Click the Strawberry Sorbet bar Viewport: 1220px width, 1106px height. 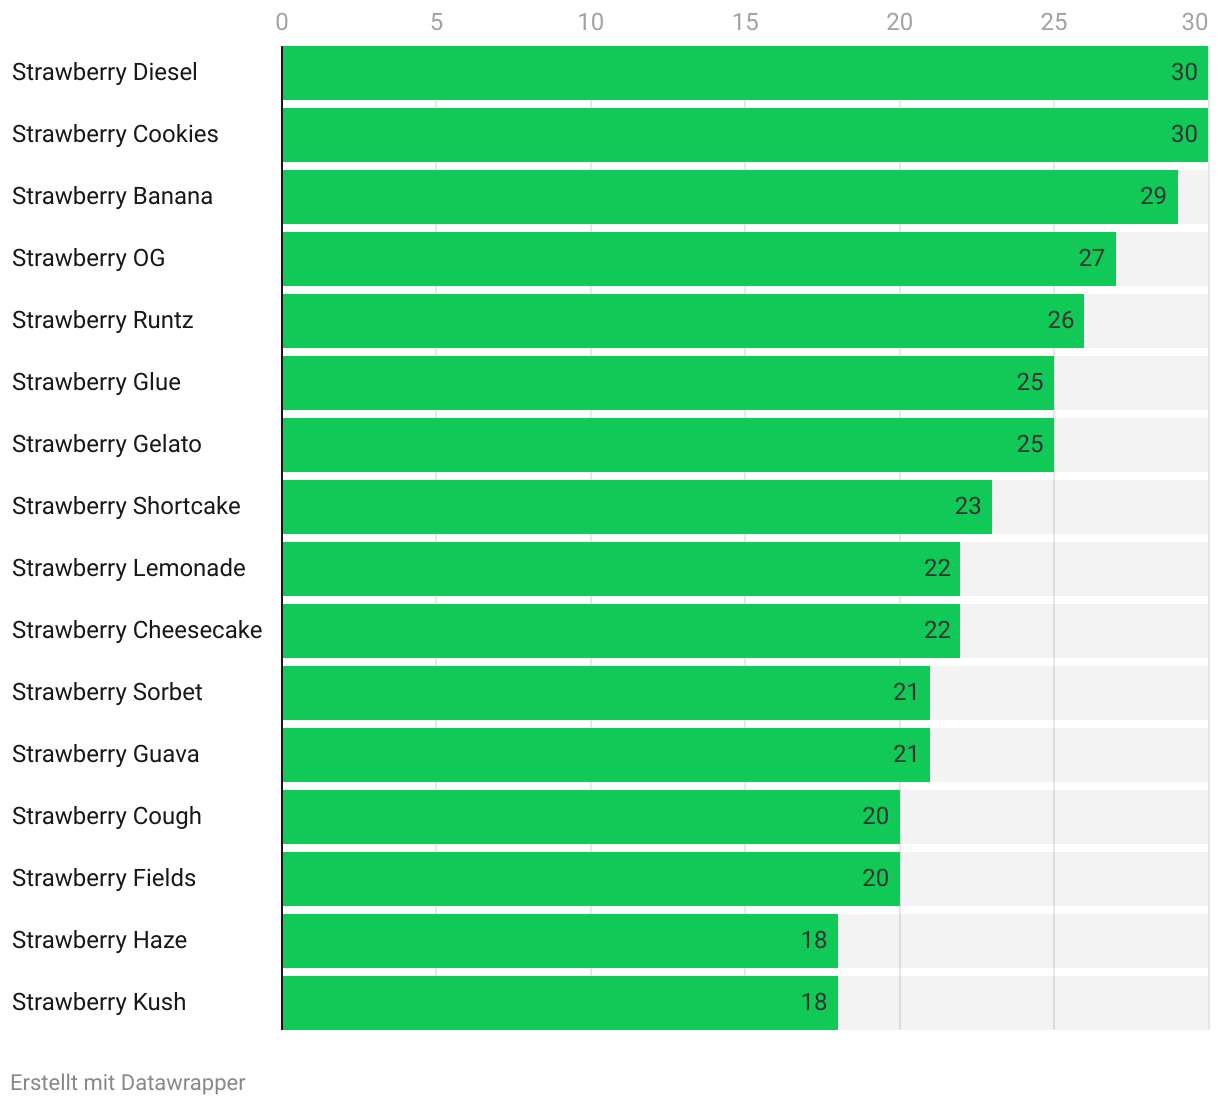click(606, 693)
